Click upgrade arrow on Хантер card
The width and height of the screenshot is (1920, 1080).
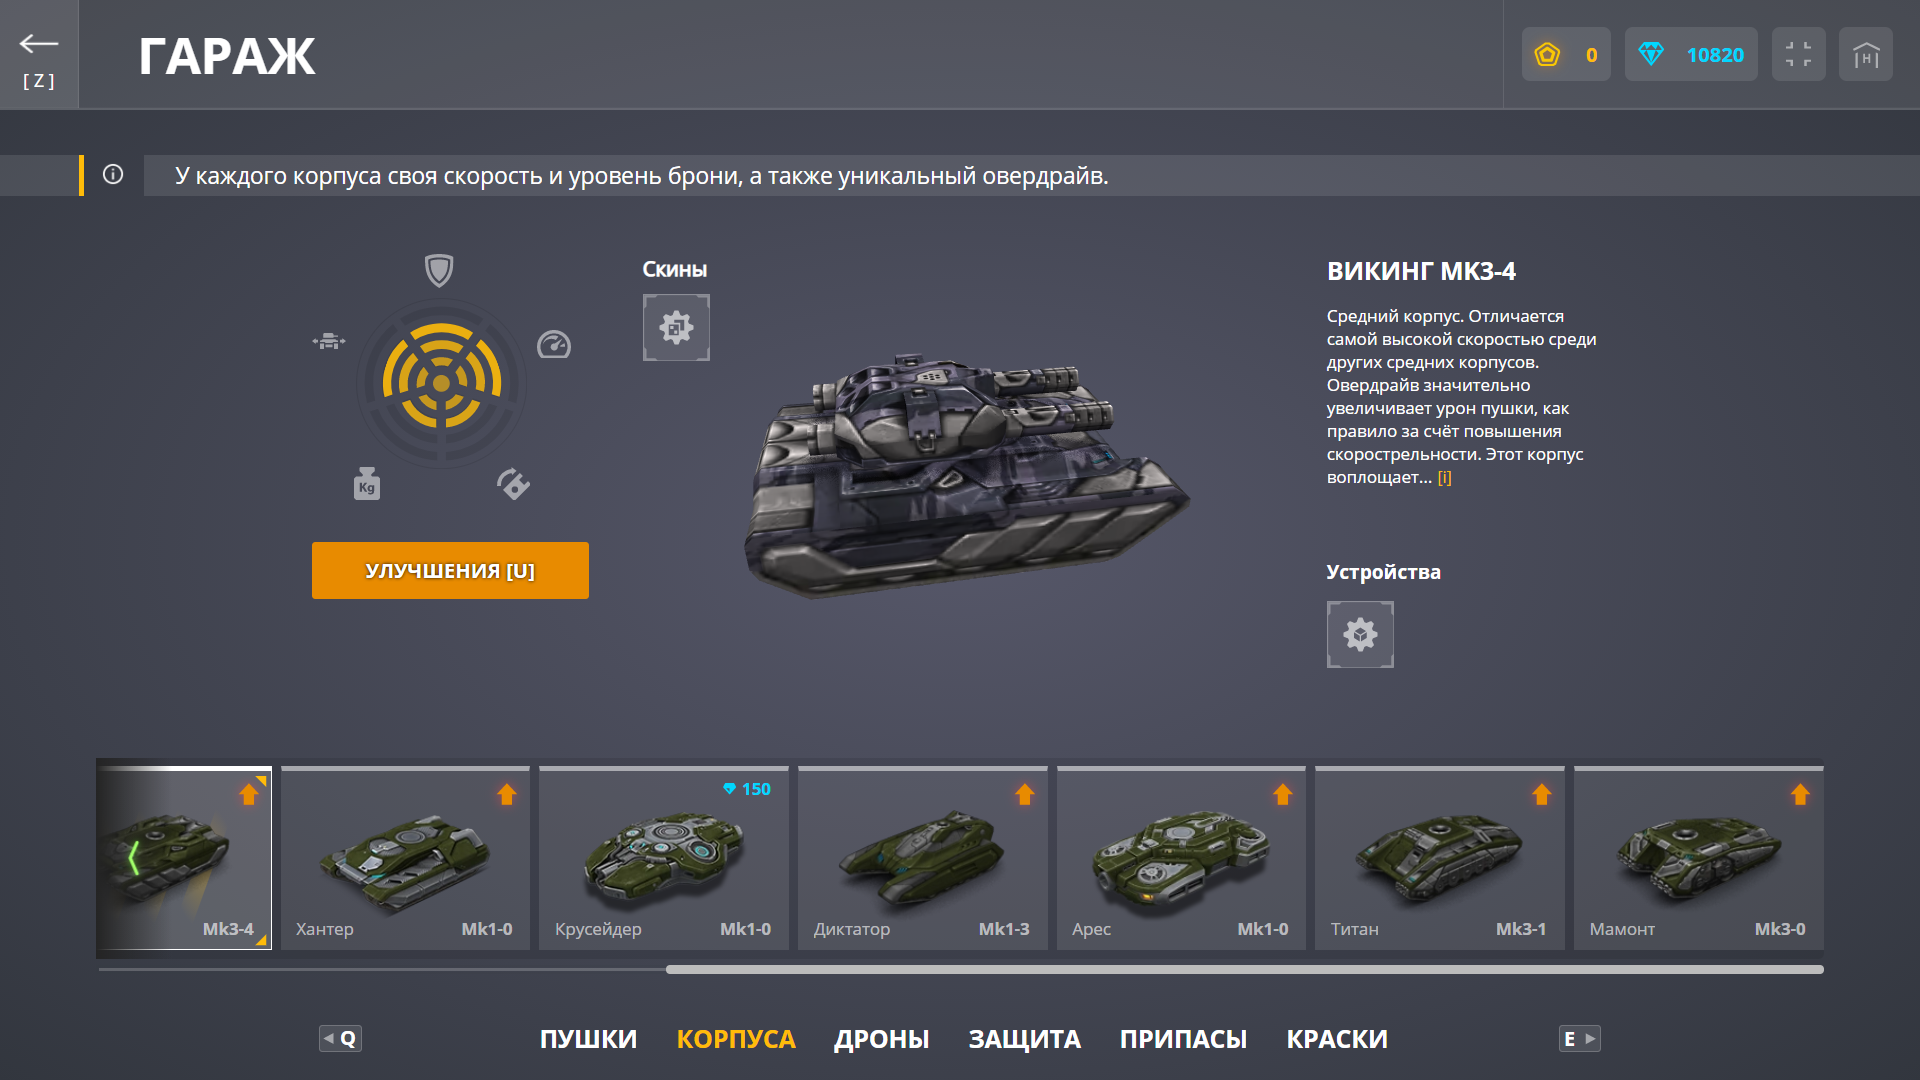click(507, 795)
